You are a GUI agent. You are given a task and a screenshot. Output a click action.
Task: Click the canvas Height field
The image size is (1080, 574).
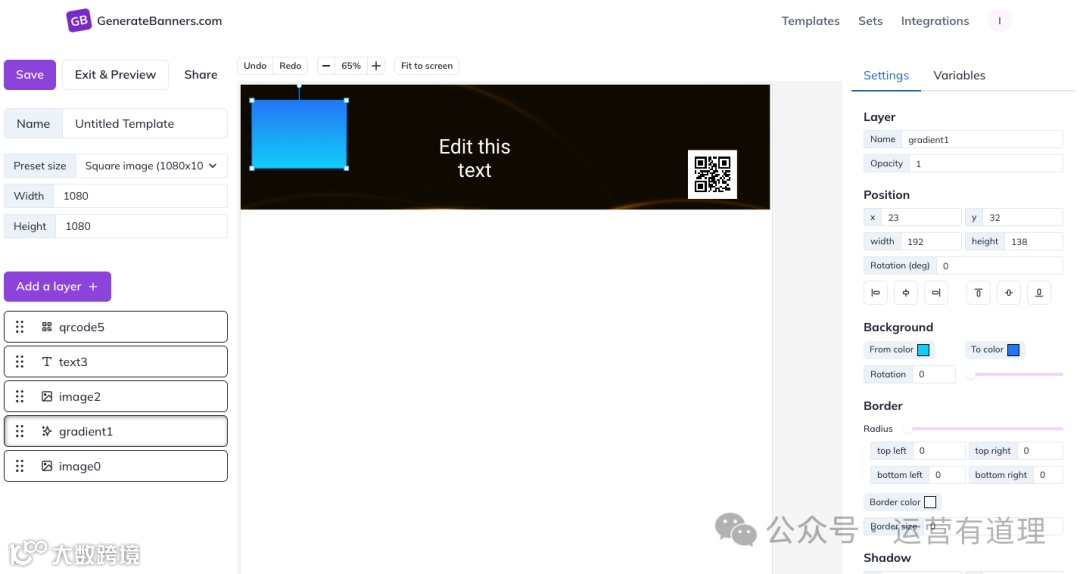pyautogui.click(x=141, y=227)
